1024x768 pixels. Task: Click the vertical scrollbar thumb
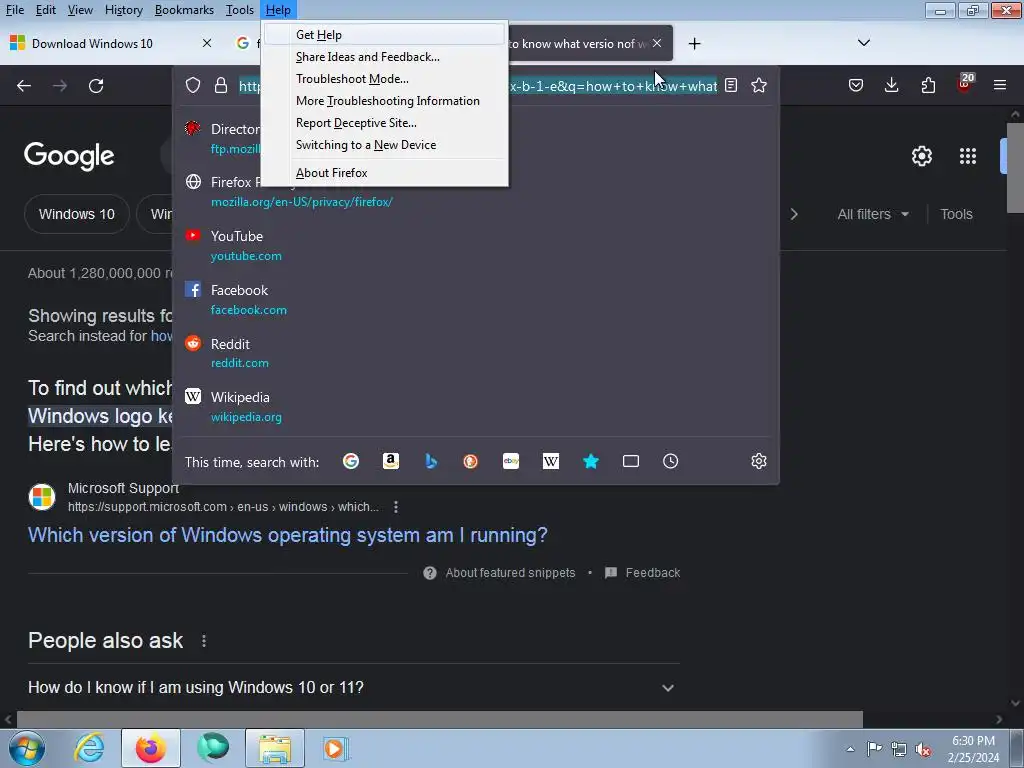(1015, 167)
